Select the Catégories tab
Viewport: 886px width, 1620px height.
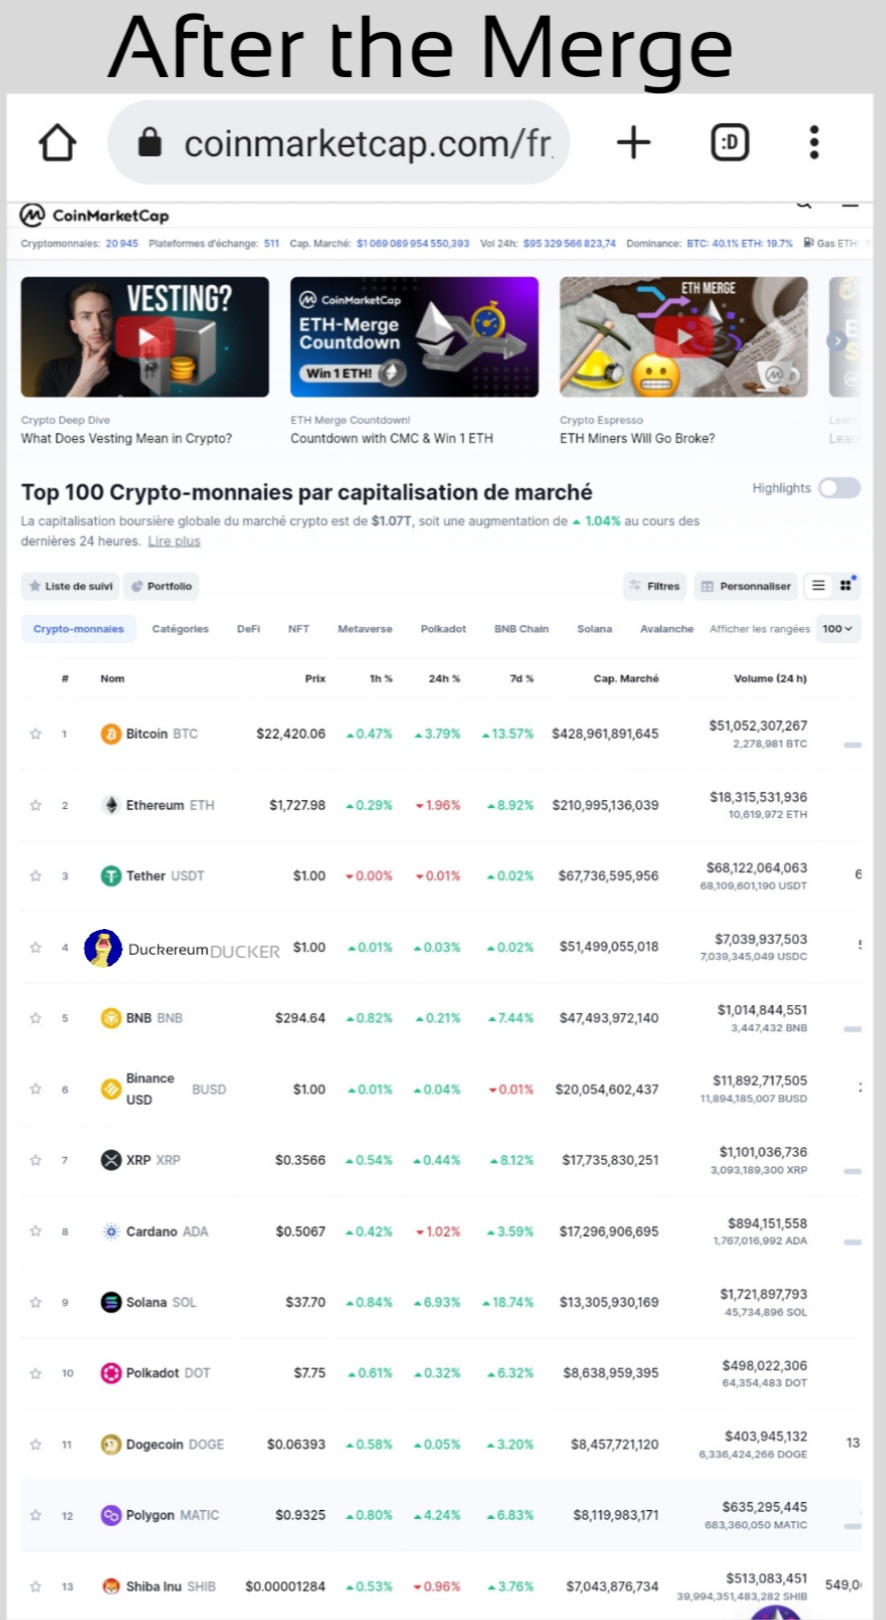coord(180,629)
